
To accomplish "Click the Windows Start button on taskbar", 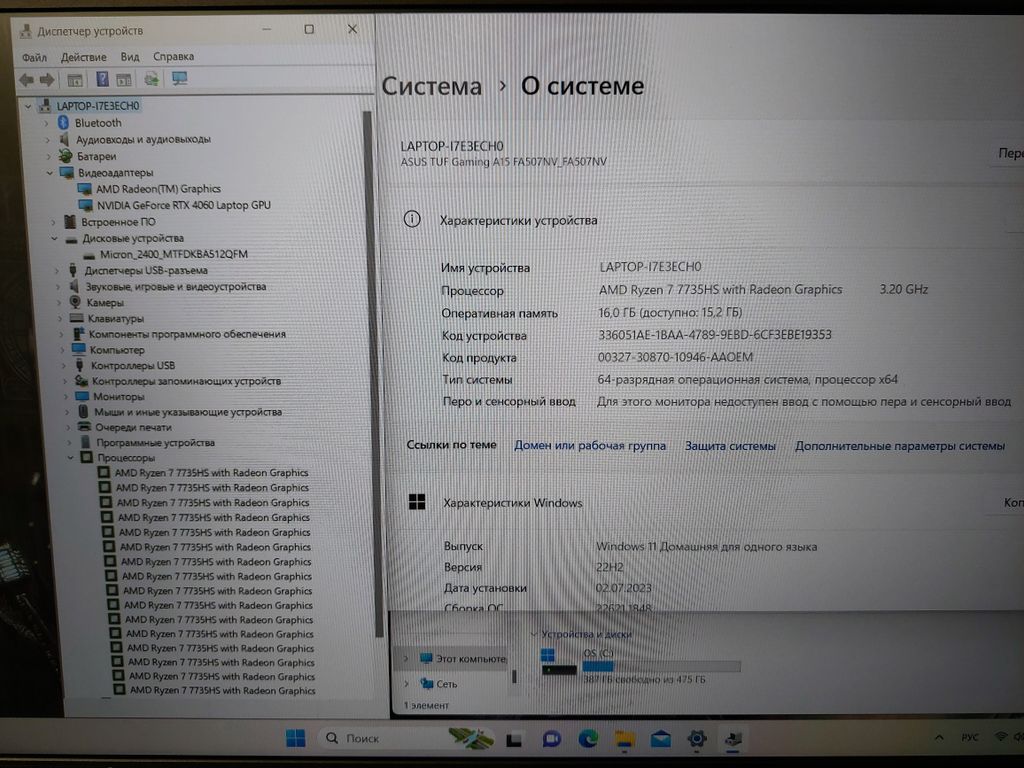I will pos(296,739).
